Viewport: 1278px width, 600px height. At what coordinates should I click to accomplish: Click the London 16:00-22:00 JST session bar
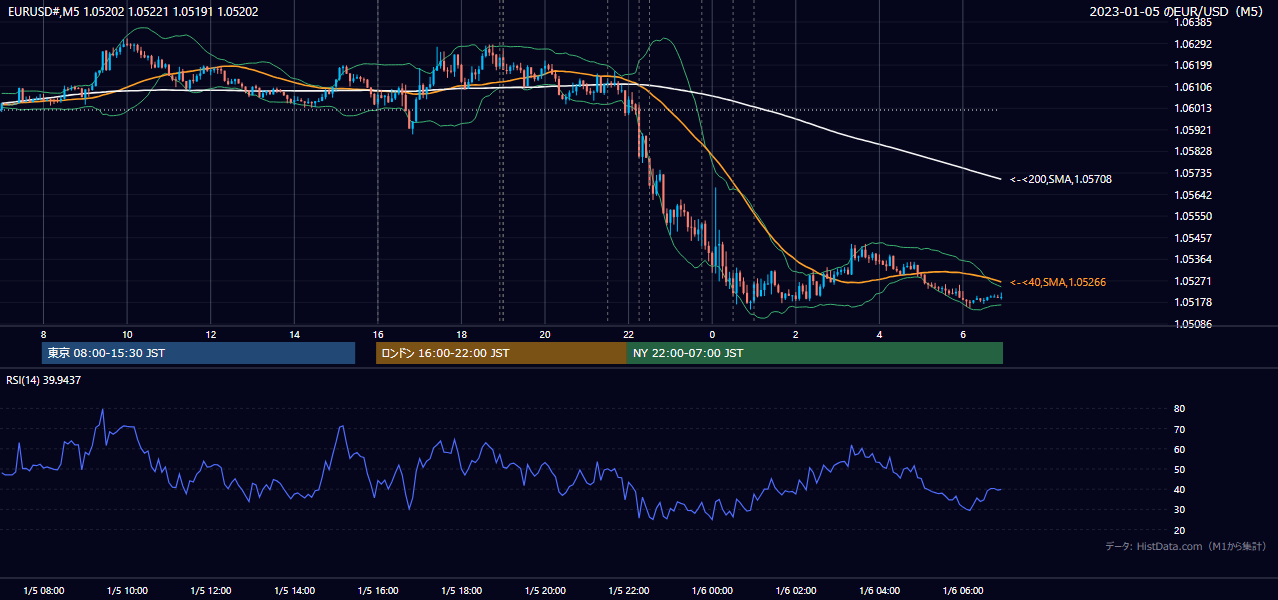(x=501, y=353)
